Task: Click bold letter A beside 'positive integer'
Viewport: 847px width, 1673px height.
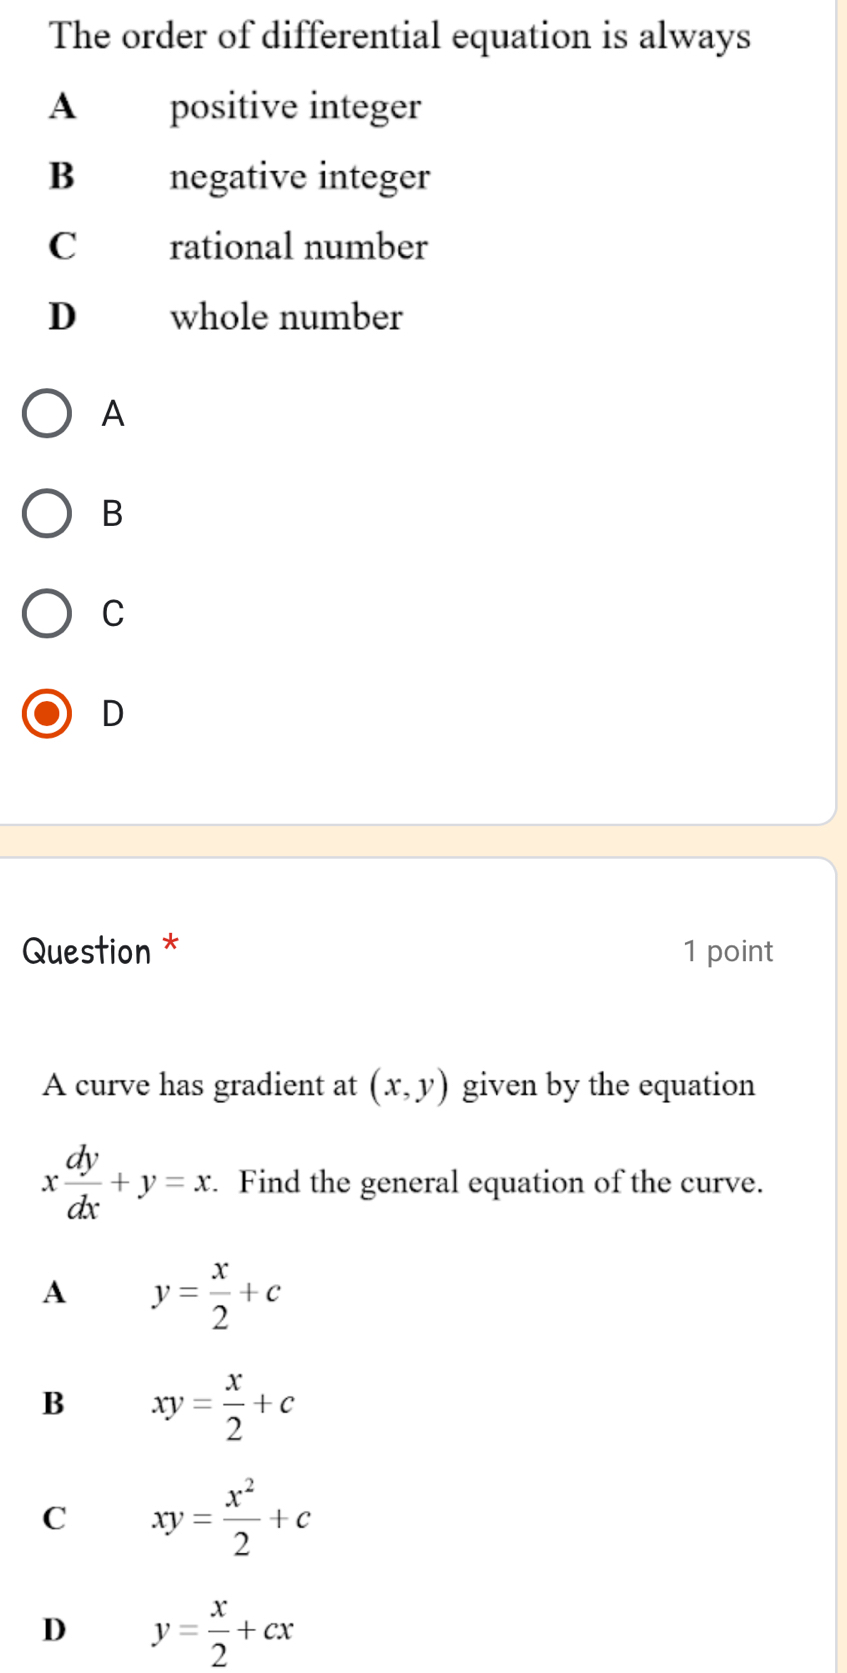Action: click(62, 106)
